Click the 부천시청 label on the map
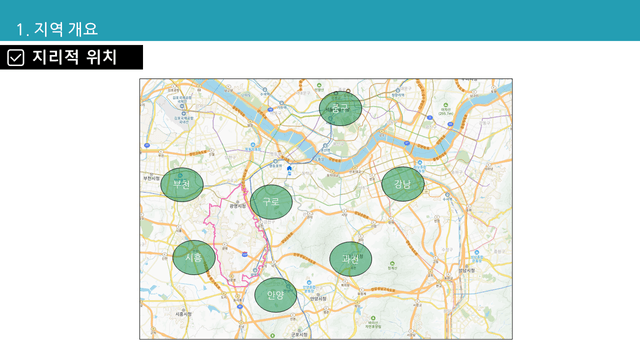 (x=151, y=178)
